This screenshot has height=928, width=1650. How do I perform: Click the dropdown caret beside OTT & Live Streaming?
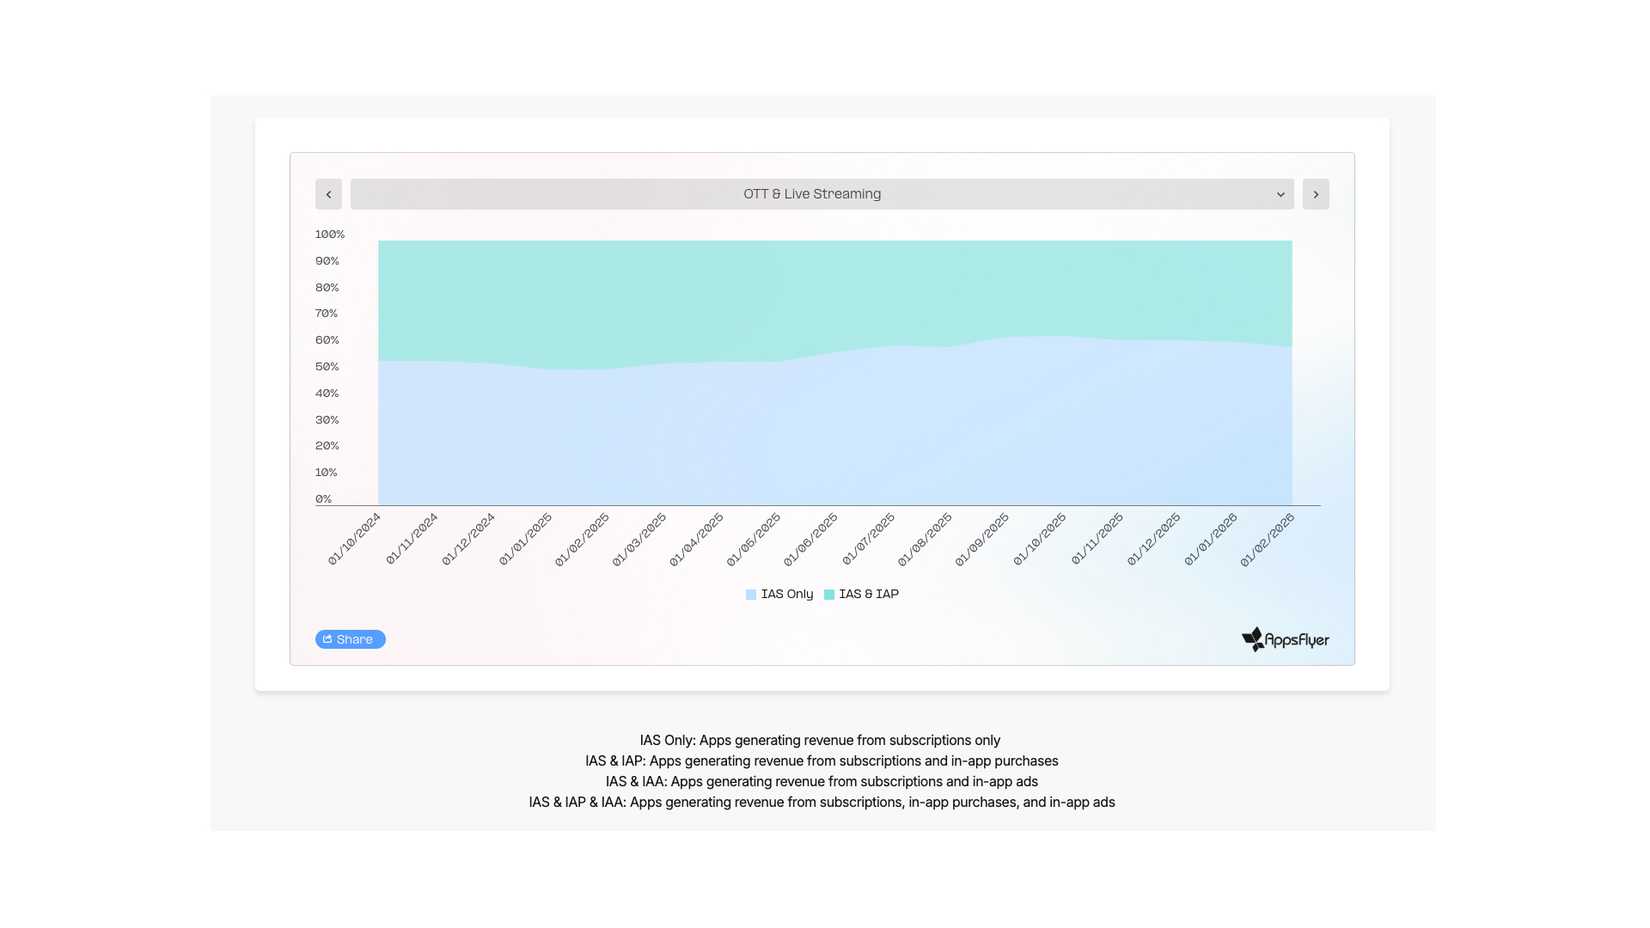point(1281,194)
